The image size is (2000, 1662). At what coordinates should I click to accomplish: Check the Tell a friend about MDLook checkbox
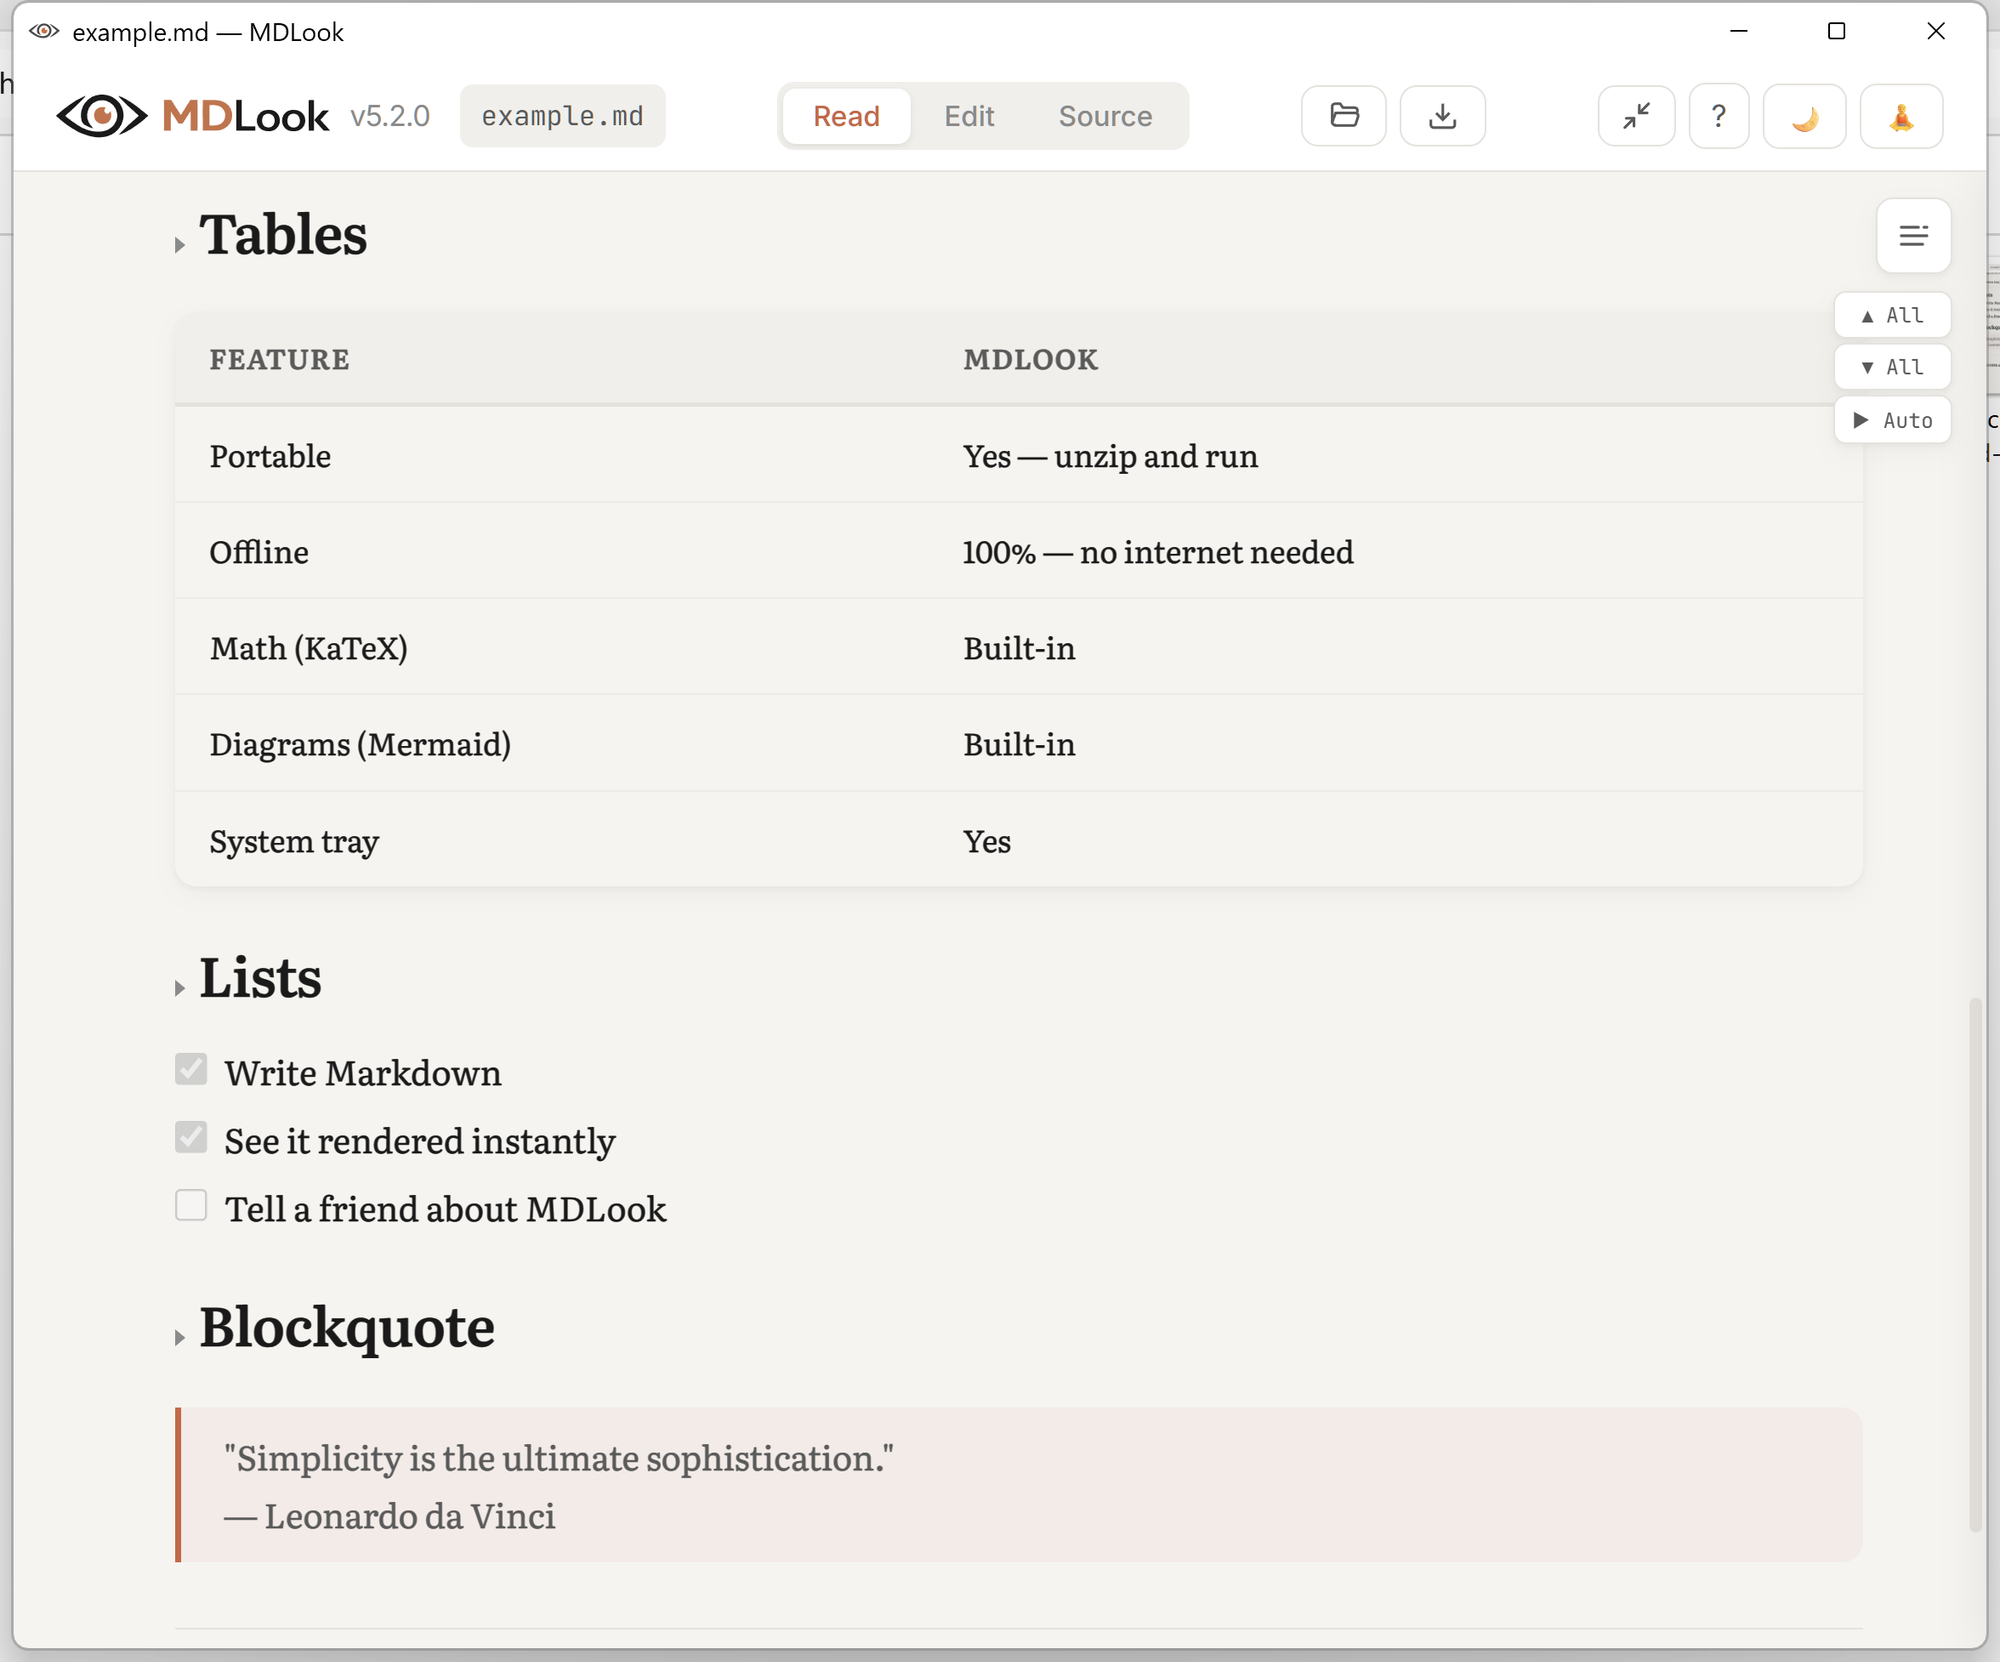pyautogui.click(x=191, y=1205)
